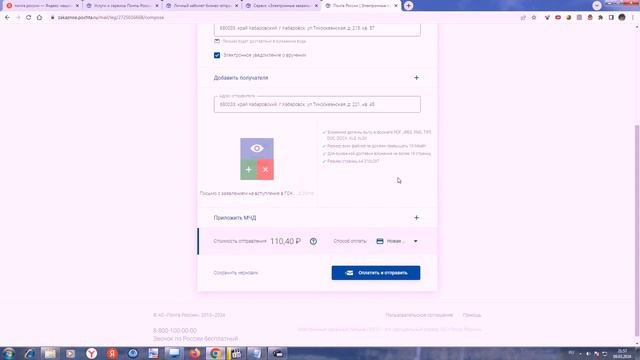
Task: Click the taskbar clock
Action: (622, 354)
